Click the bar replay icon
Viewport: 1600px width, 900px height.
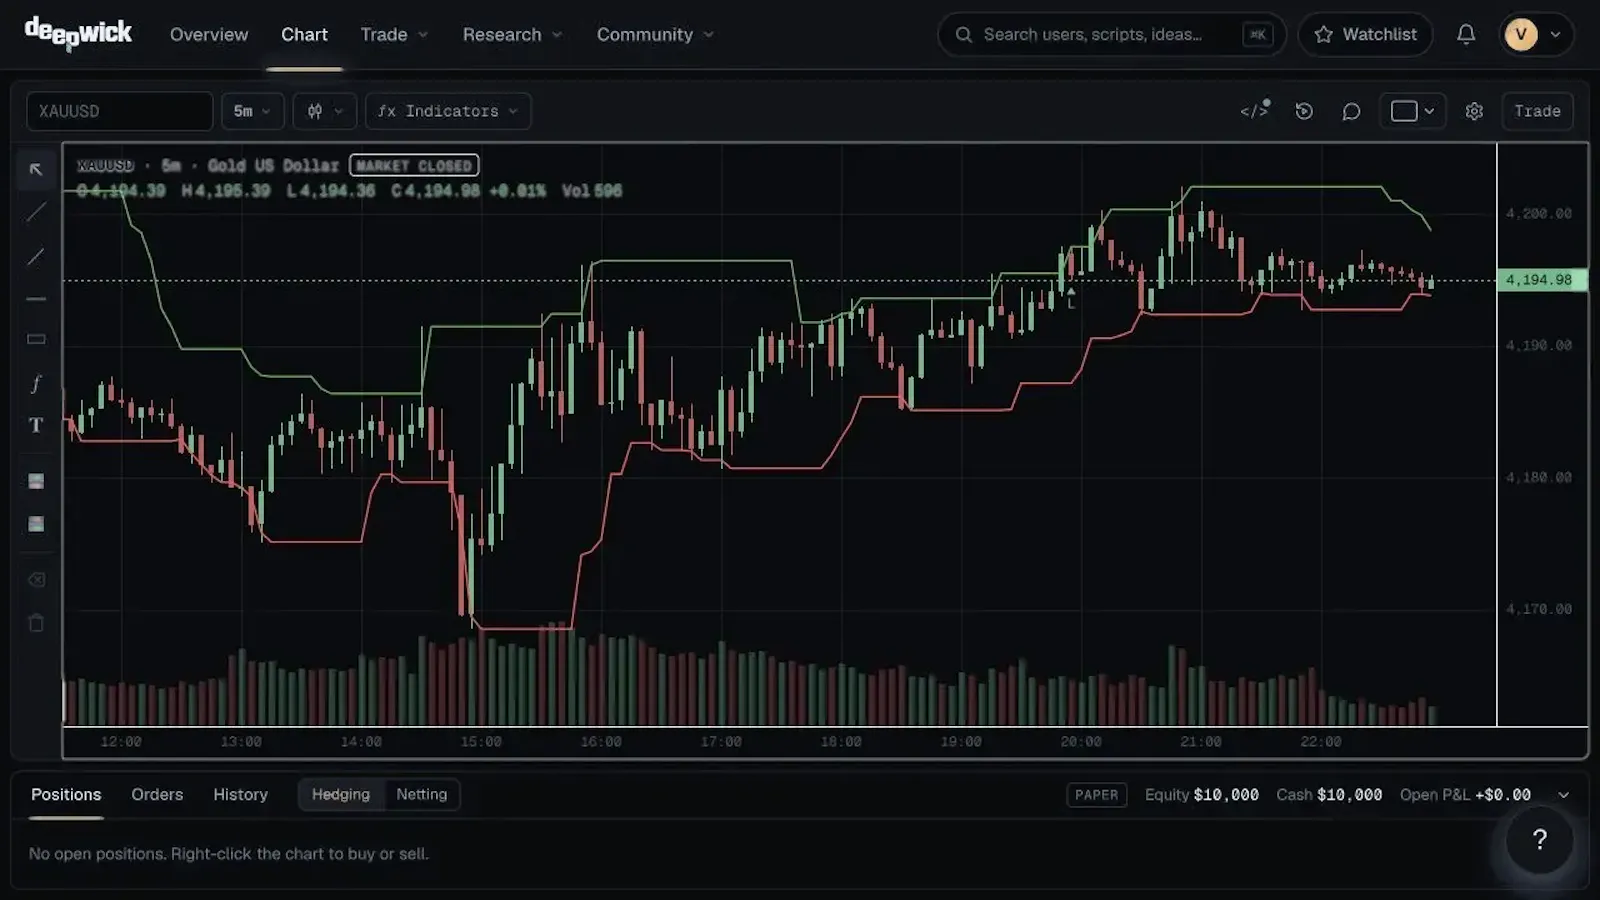tap(1304, 111)
